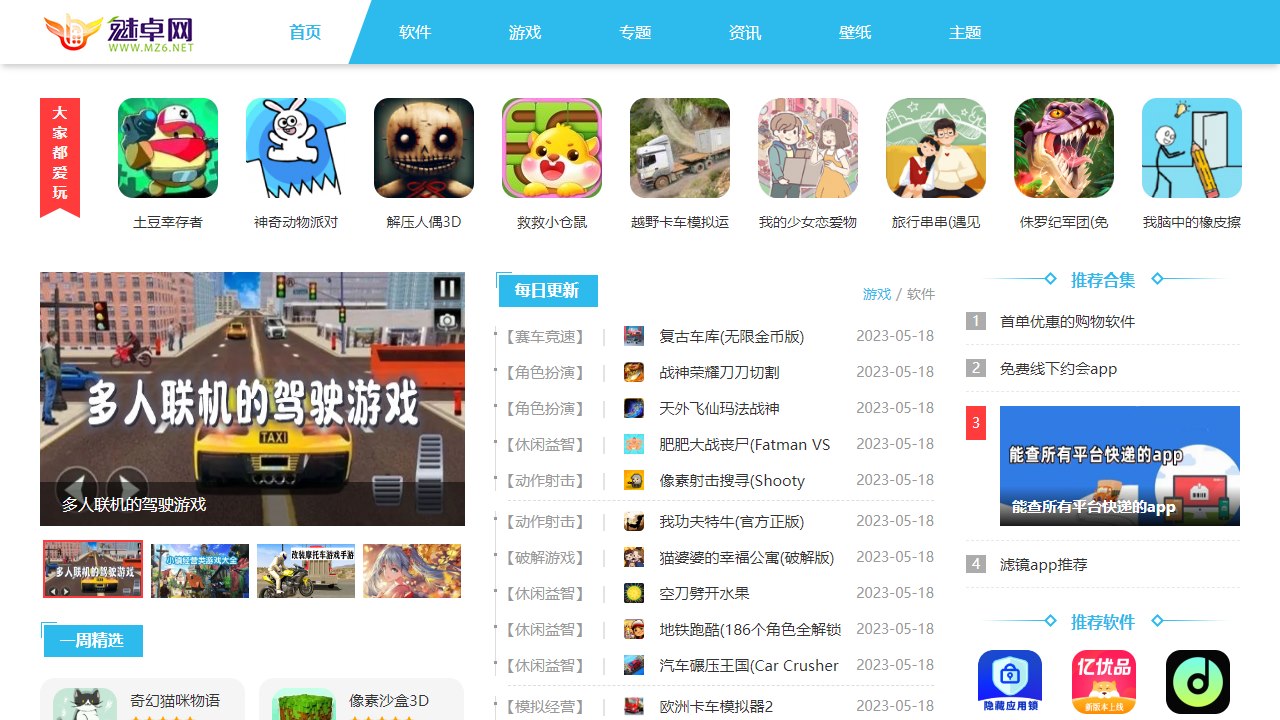Viewport: 1280px width, 720px height.
Task: Click 像素沙盒3D title
Action: point(389,700)
